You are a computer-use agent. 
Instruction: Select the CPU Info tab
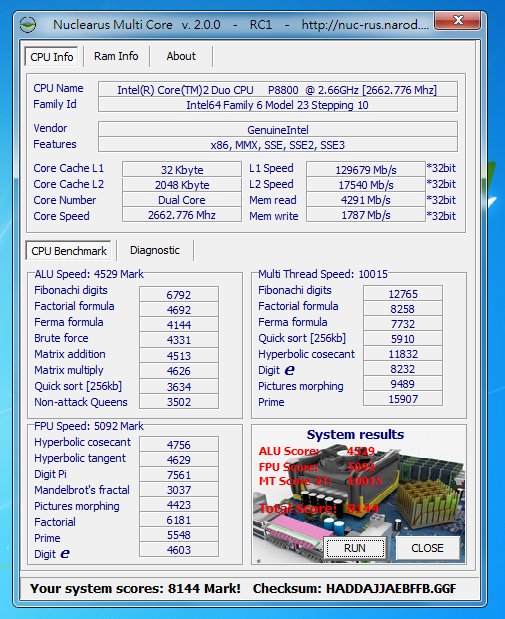[x=51, y=57]
